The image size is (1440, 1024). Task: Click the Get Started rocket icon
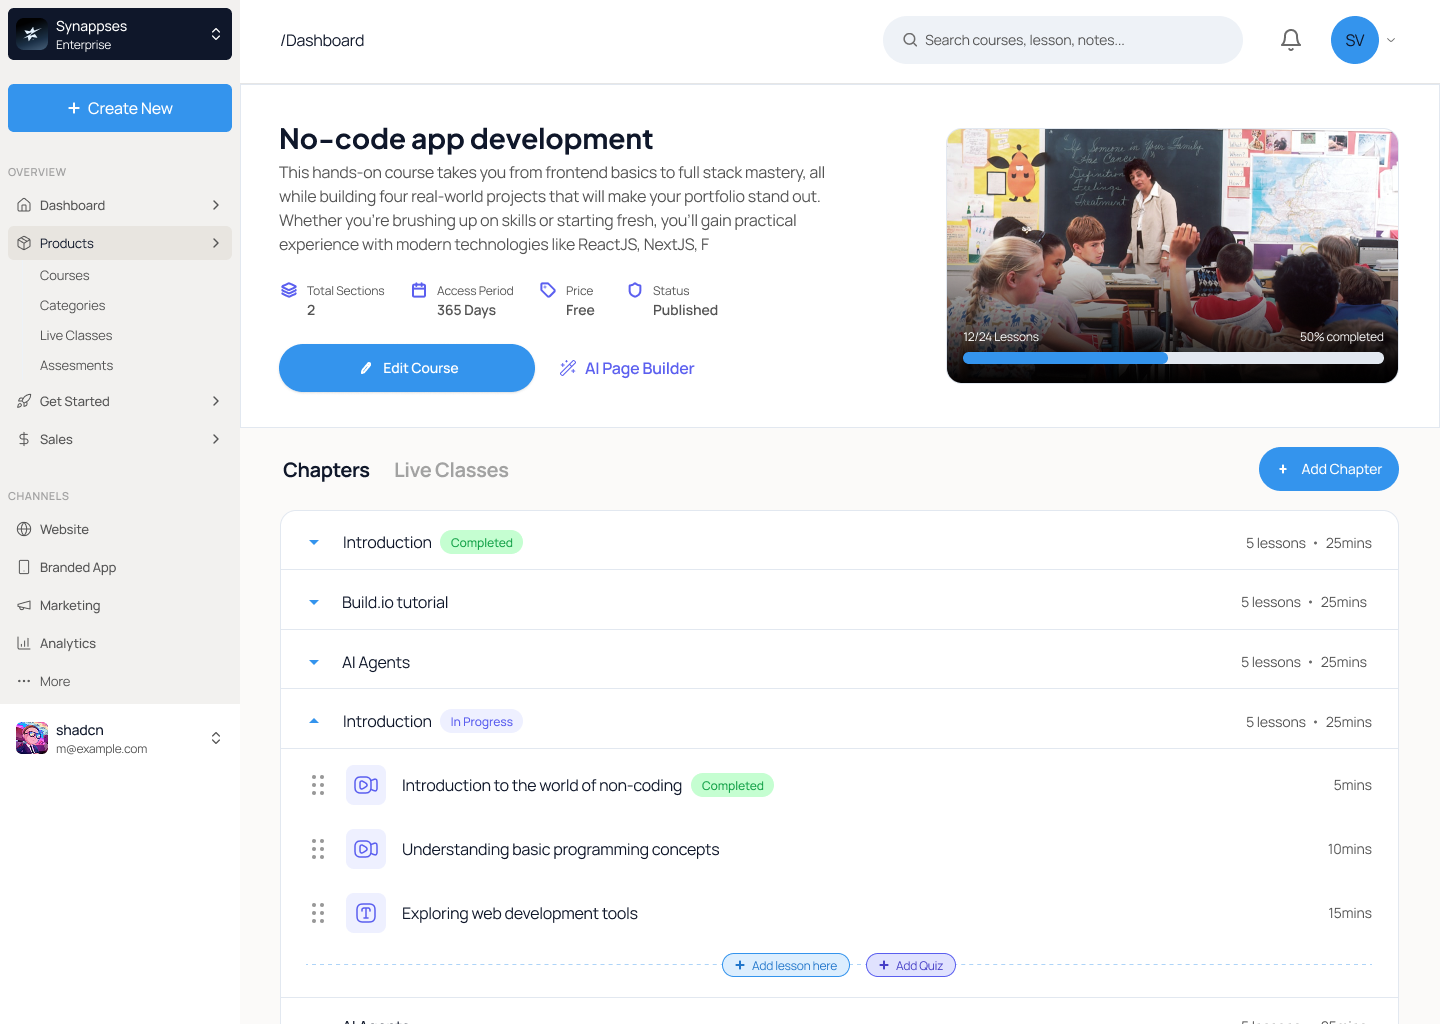[x=24, y=401]
